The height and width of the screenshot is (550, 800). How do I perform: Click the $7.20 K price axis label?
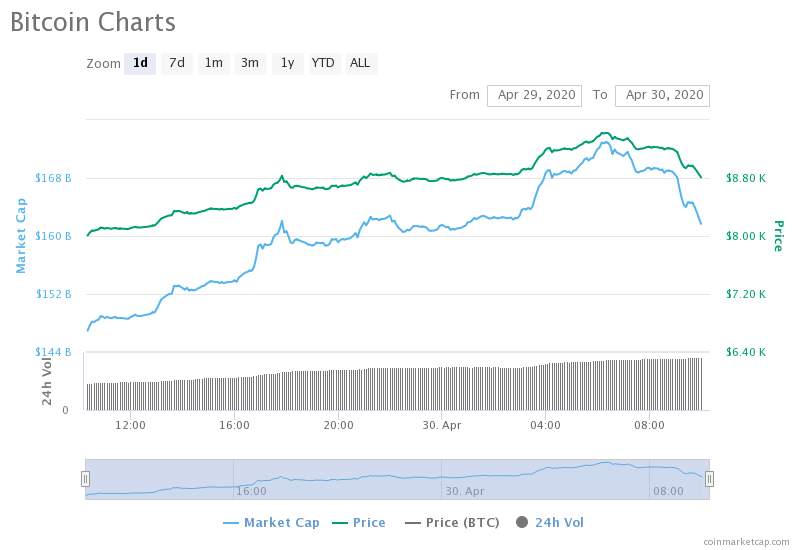746,294
